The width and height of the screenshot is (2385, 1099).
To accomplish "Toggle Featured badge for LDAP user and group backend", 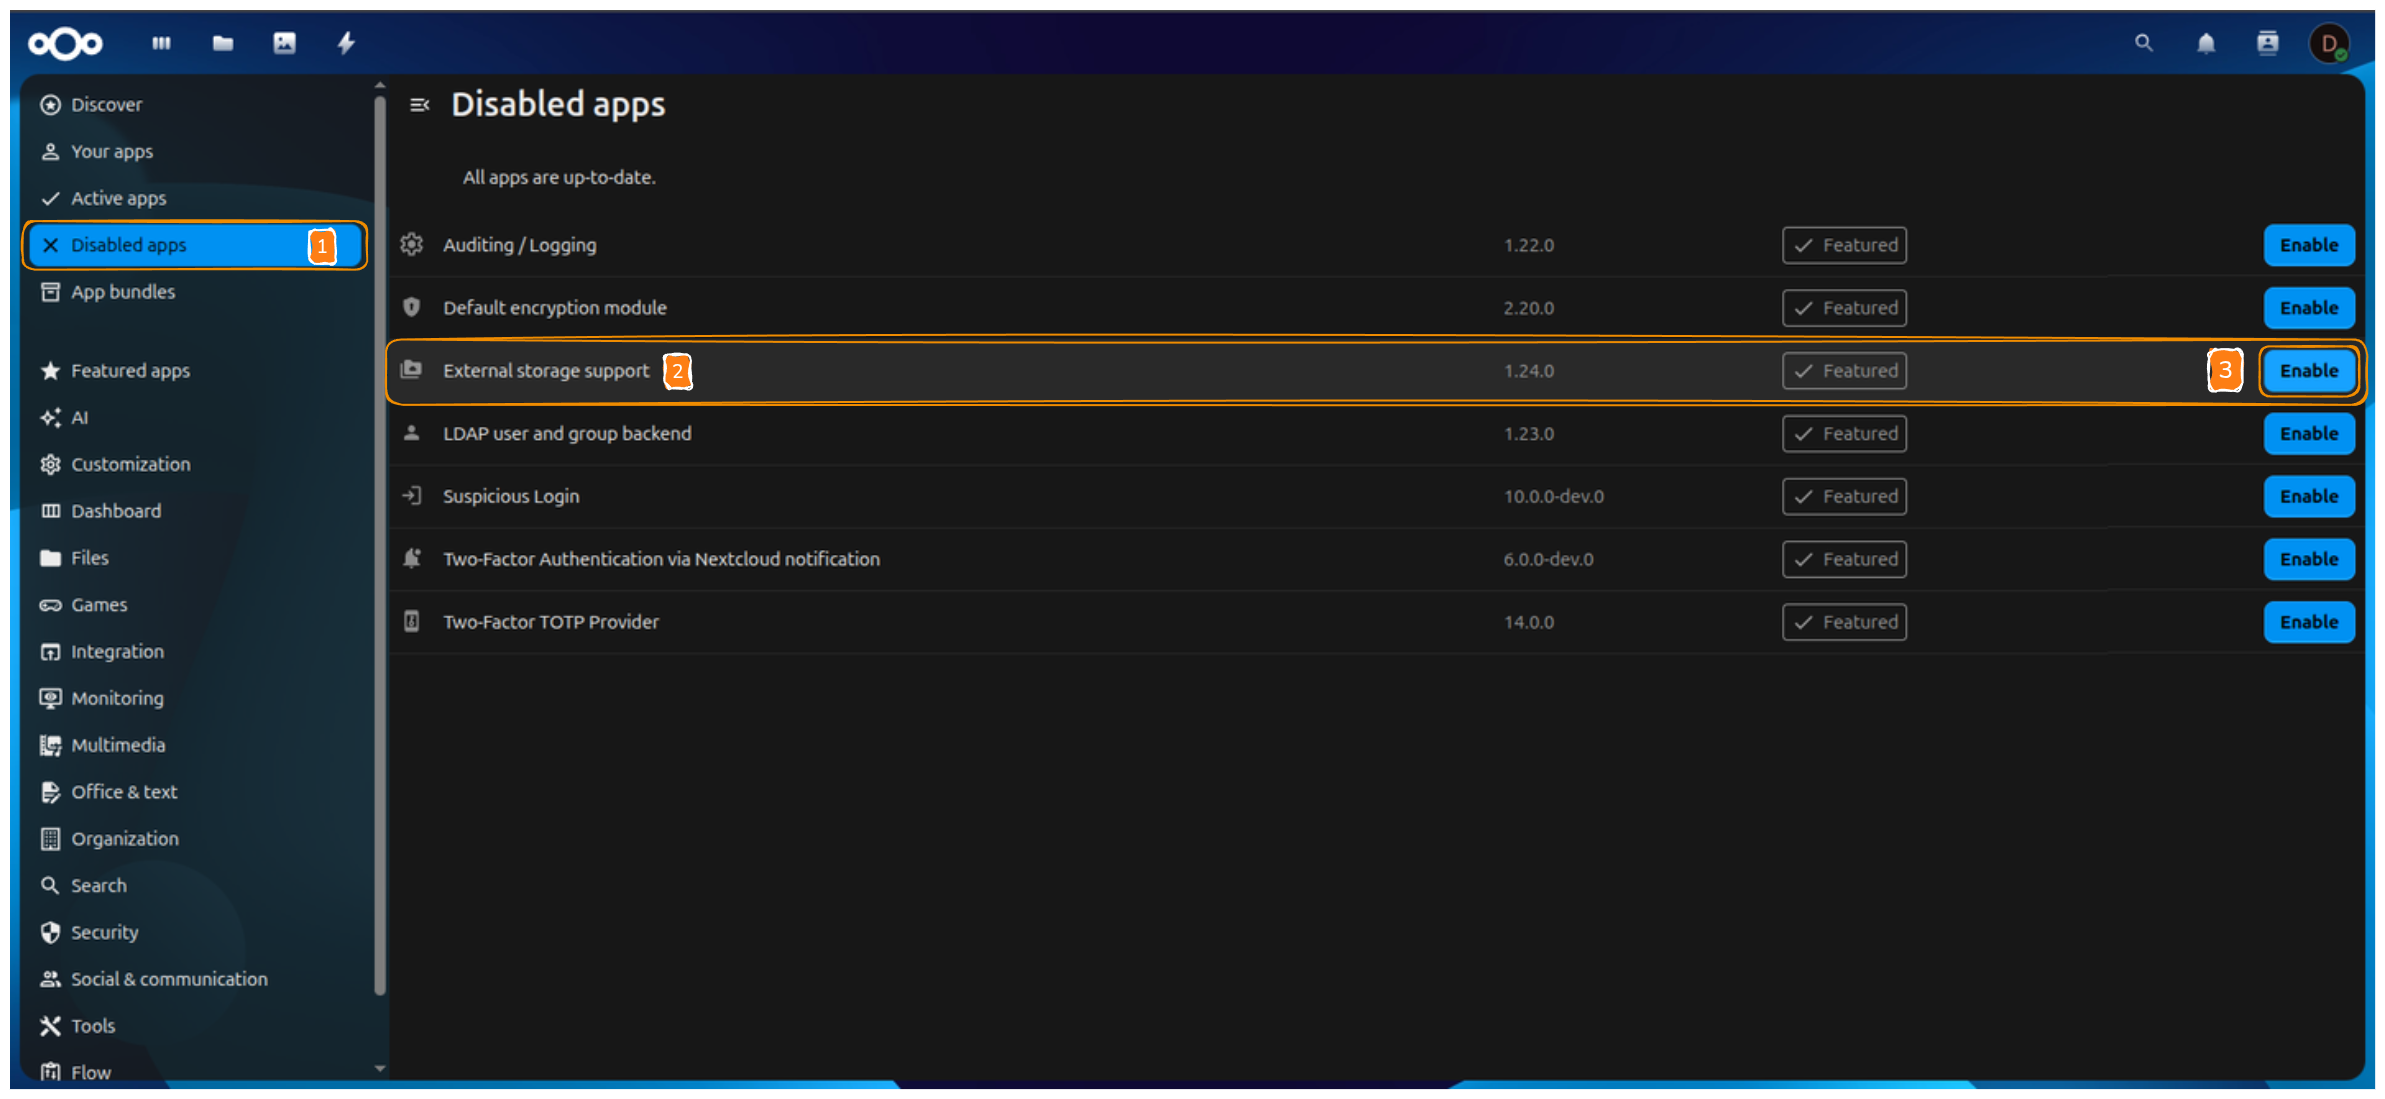I will click(1843, 433).
